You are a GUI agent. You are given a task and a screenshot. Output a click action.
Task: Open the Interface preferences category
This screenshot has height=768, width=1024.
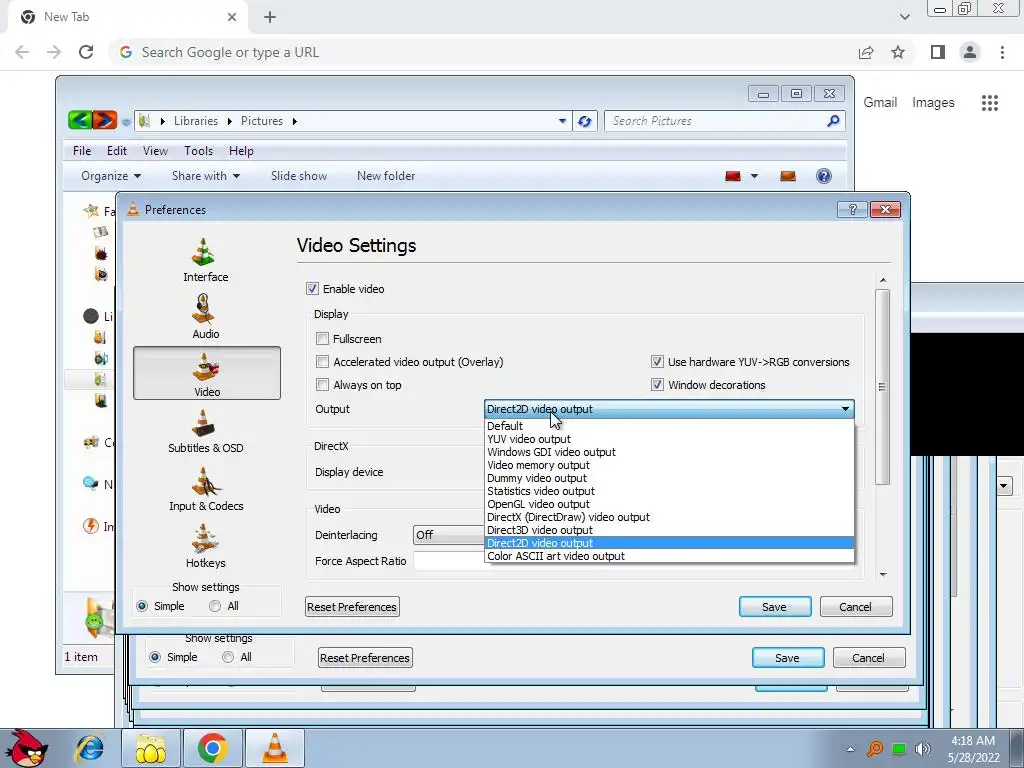point(206,260)
